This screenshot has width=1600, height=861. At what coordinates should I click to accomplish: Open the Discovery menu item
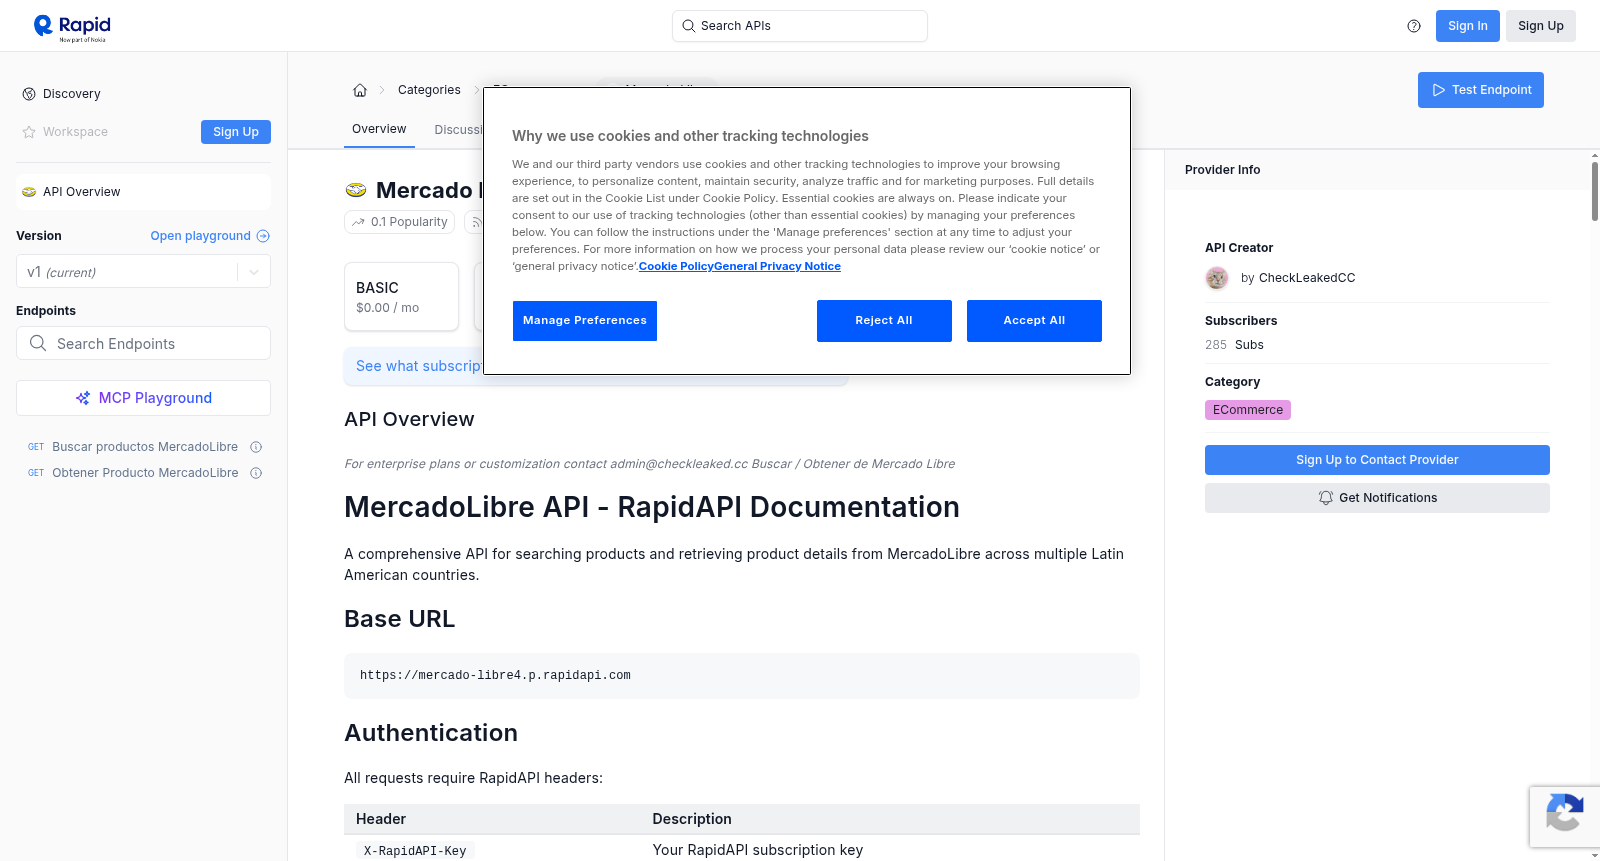(x=72, y=94)
